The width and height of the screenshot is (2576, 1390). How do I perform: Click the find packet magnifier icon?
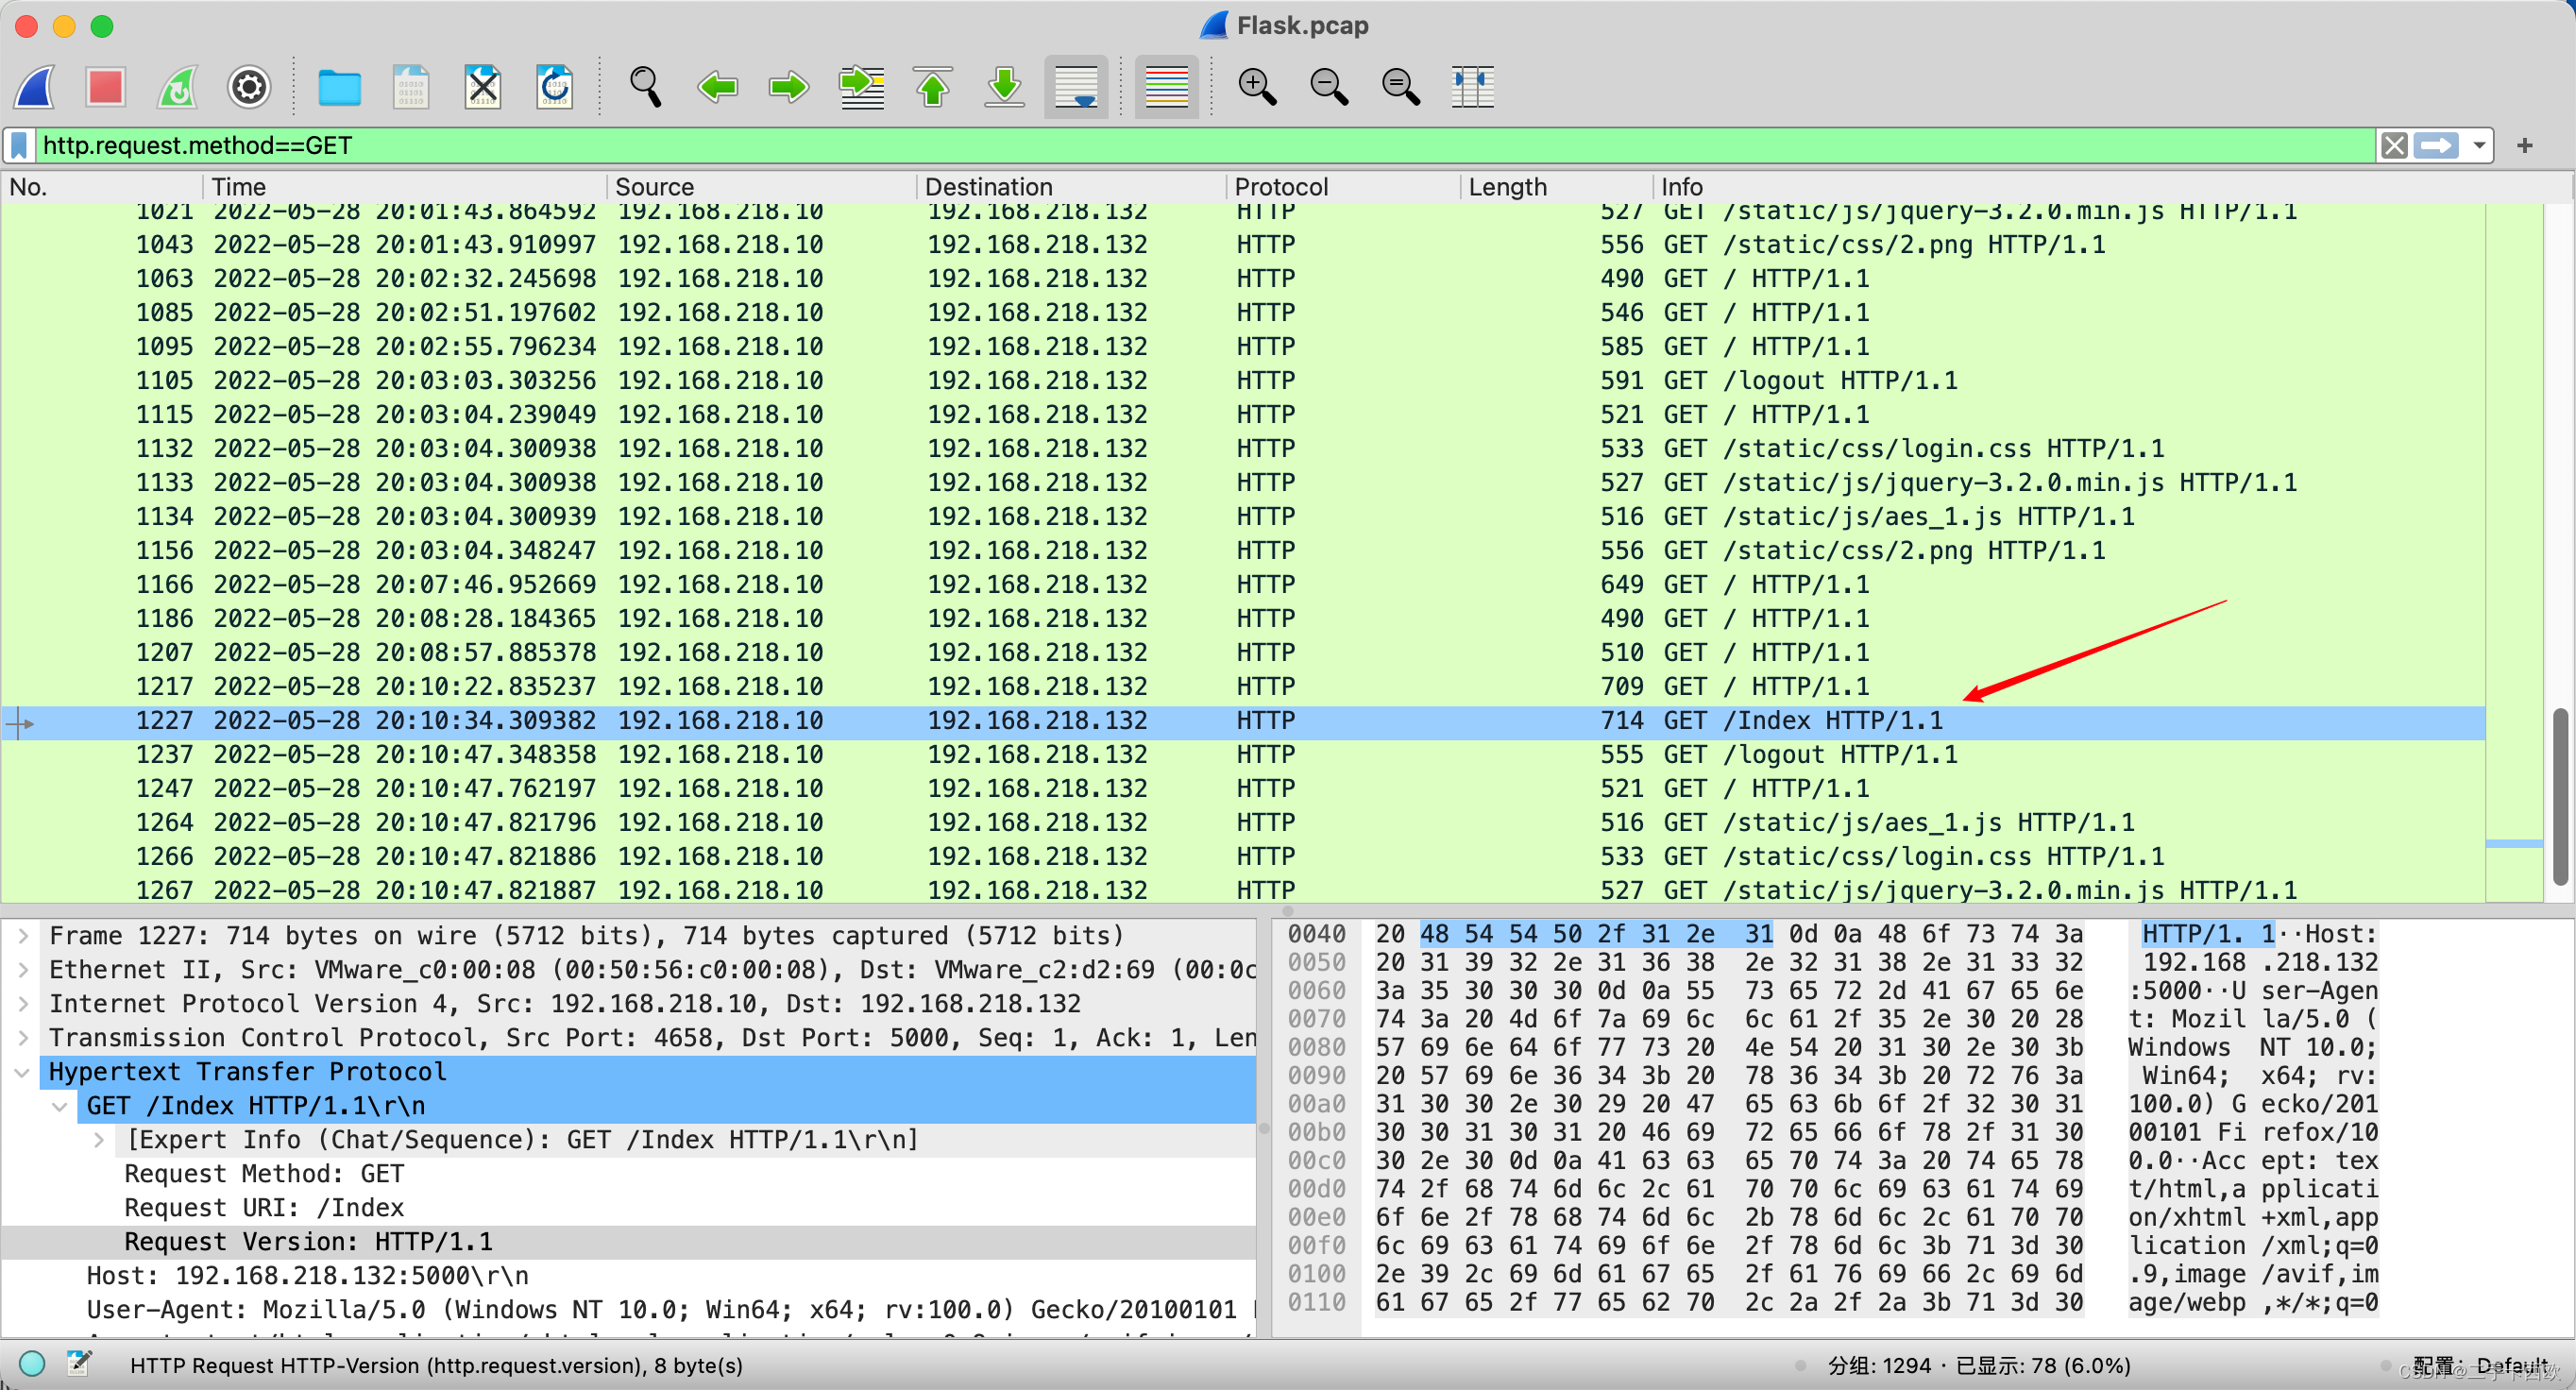pyautogui.click(x=645, y=87)
